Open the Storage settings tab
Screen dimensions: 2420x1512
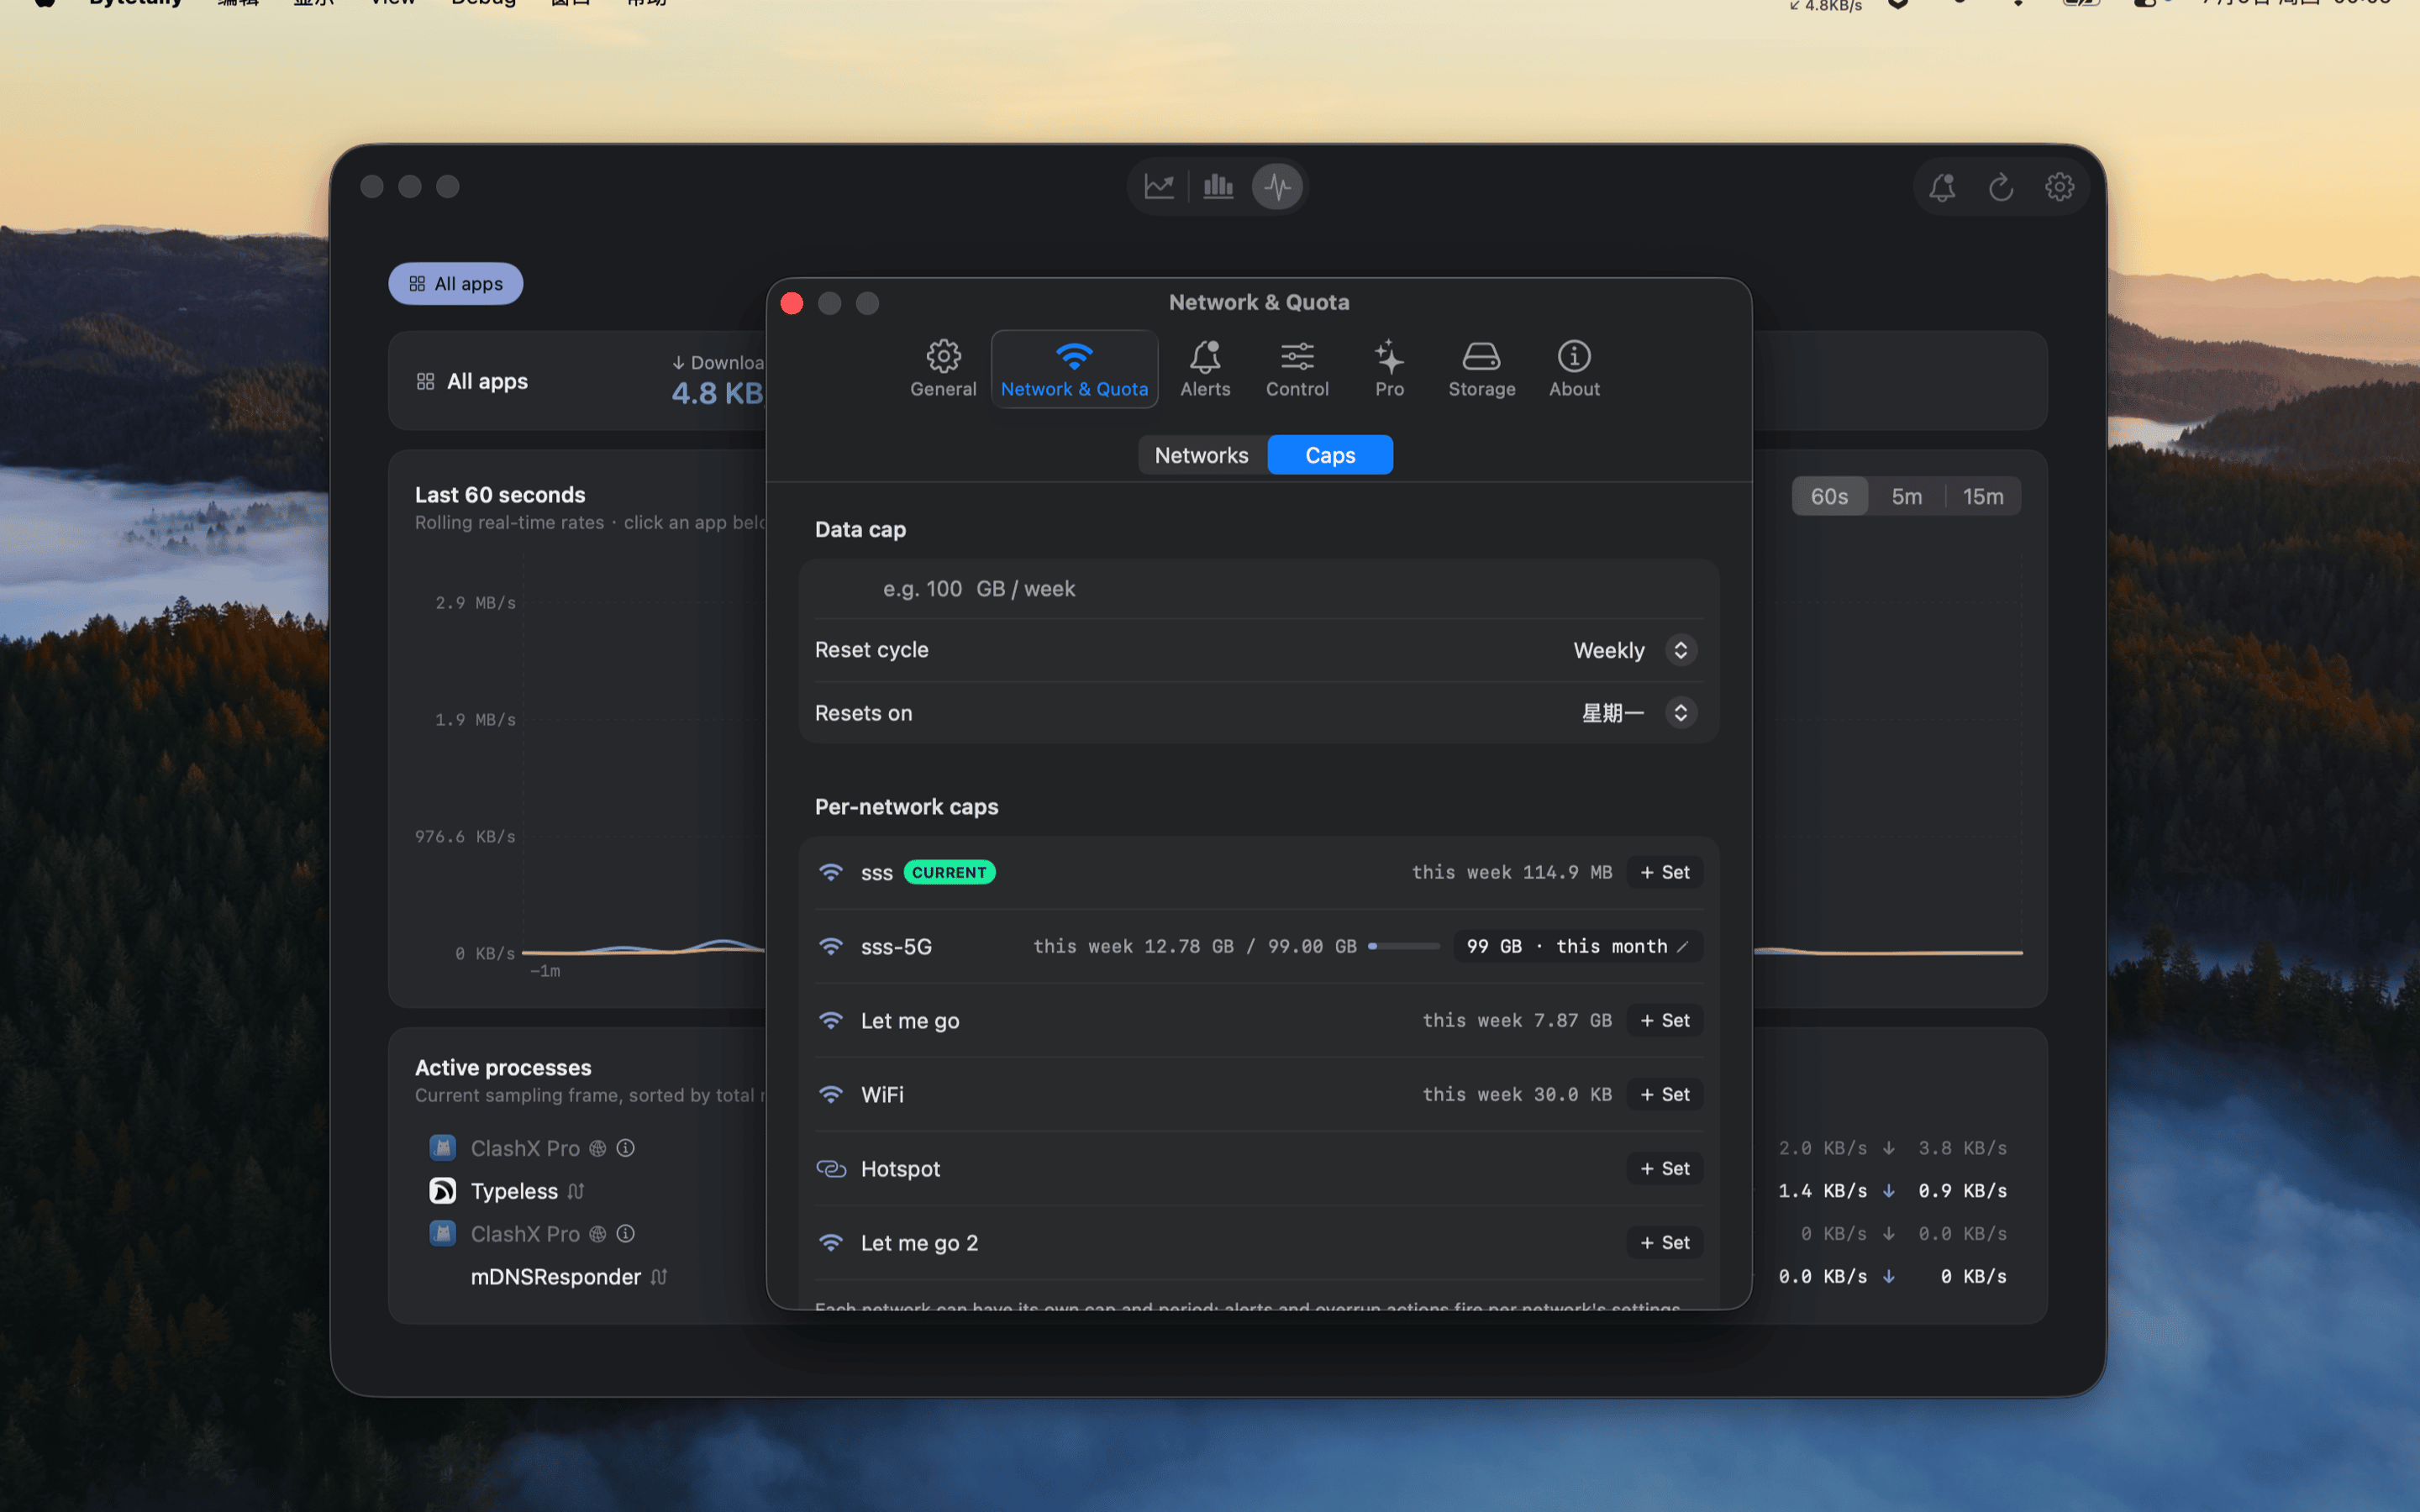point(1481,368)
